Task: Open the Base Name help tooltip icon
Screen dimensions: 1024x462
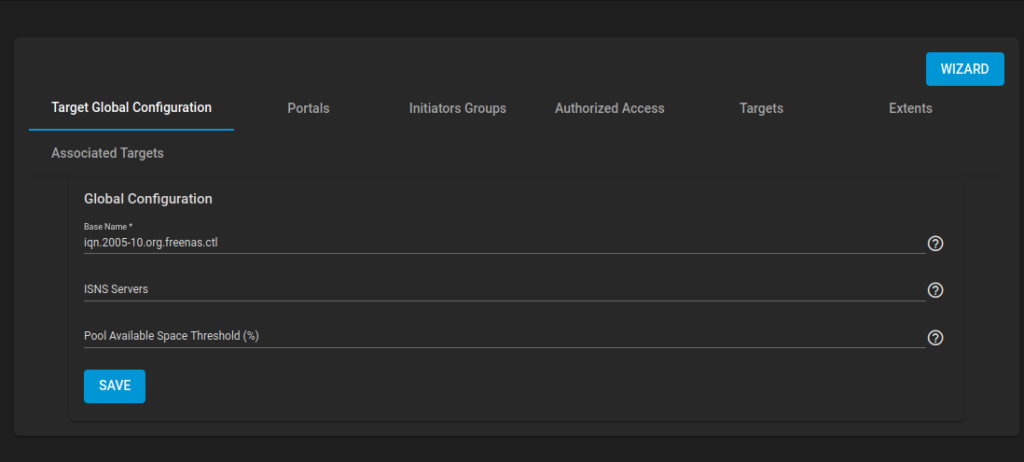Action: (x=935, y=244)
